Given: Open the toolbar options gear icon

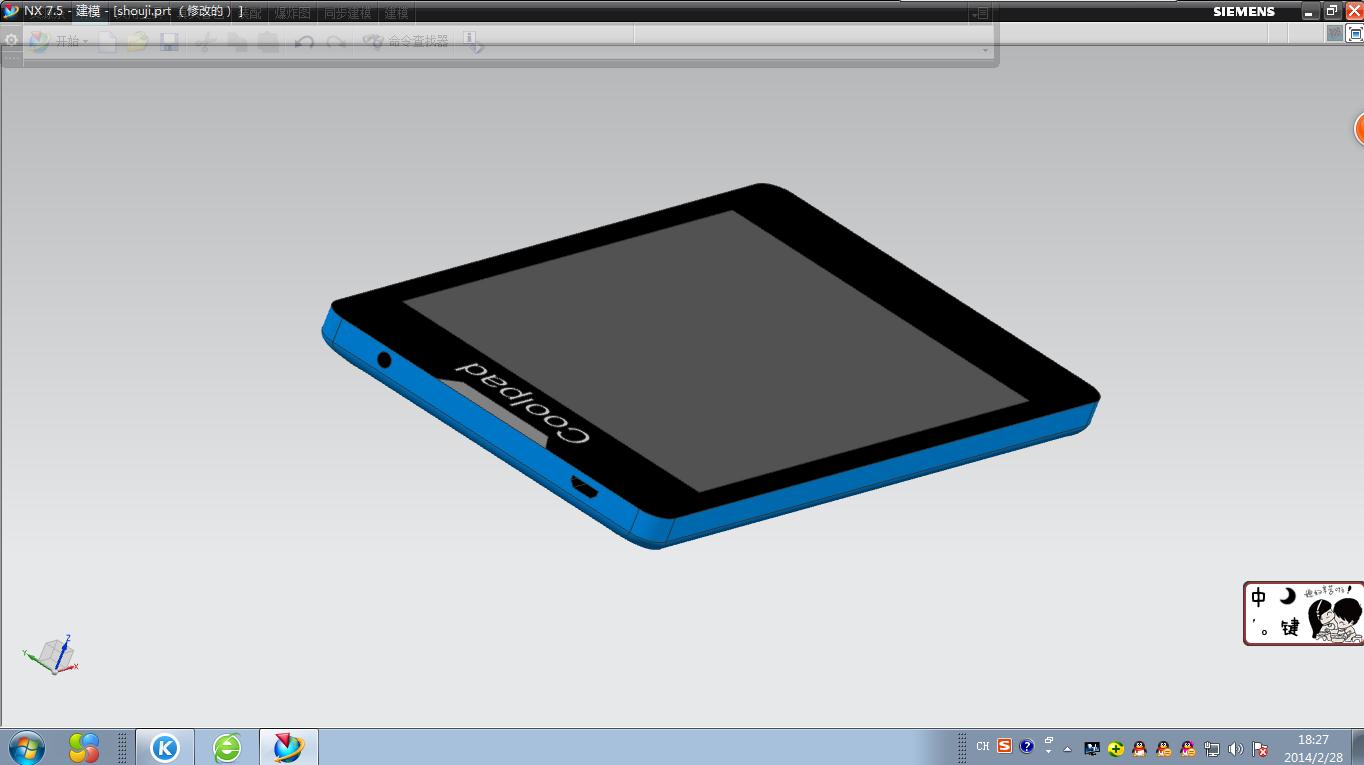Looking at the screenshot, I should 11,41.
